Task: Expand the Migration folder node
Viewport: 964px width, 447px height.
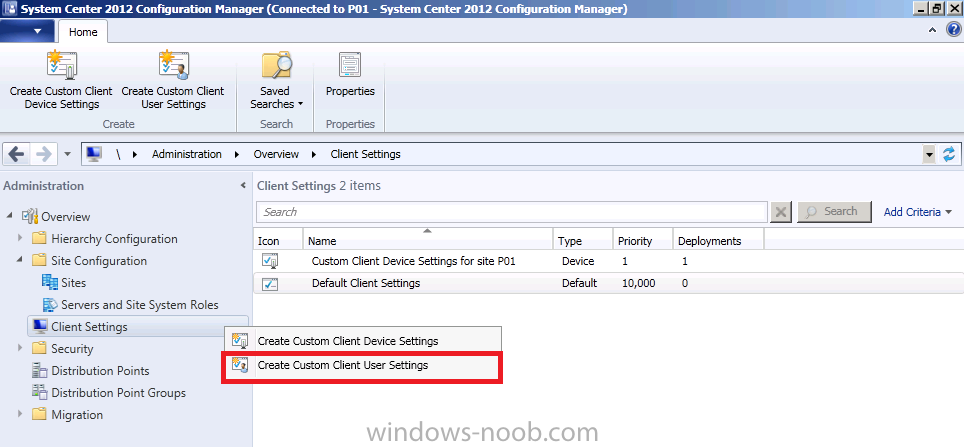Action: tap(20, 414)
